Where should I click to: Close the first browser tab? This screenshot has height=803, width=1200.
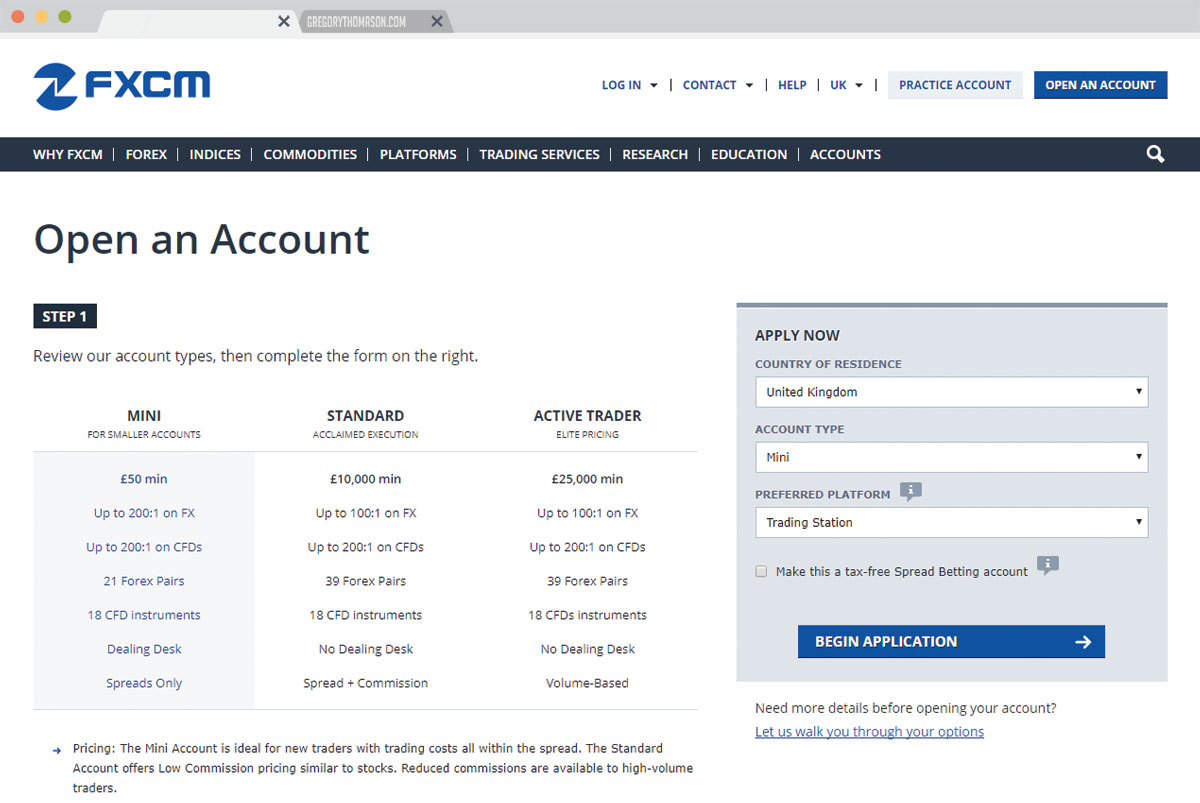[284, 21]
